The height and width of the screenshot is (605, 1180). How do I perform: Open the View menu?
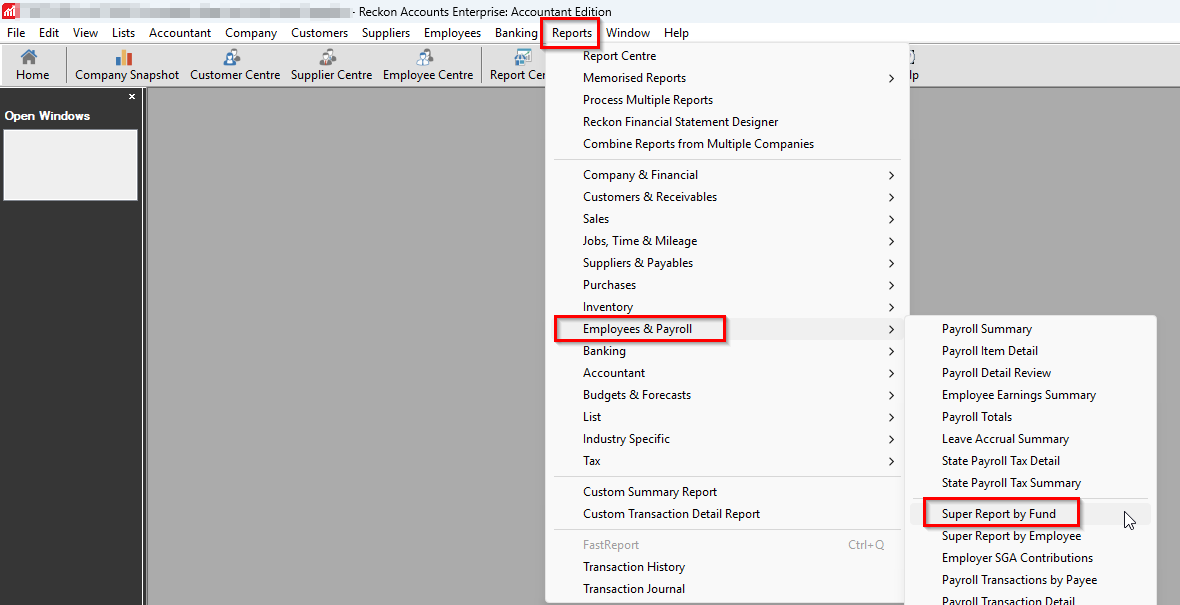point(85,33)
